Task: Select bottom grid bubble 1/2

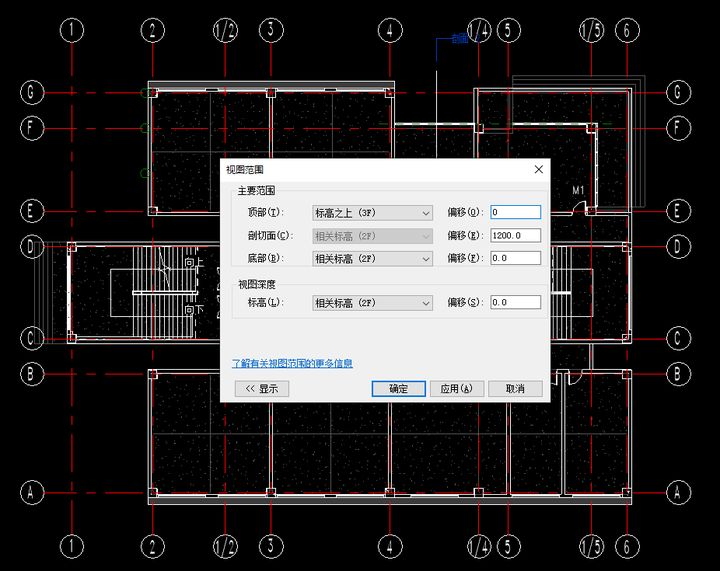Action: coord(225,546)
